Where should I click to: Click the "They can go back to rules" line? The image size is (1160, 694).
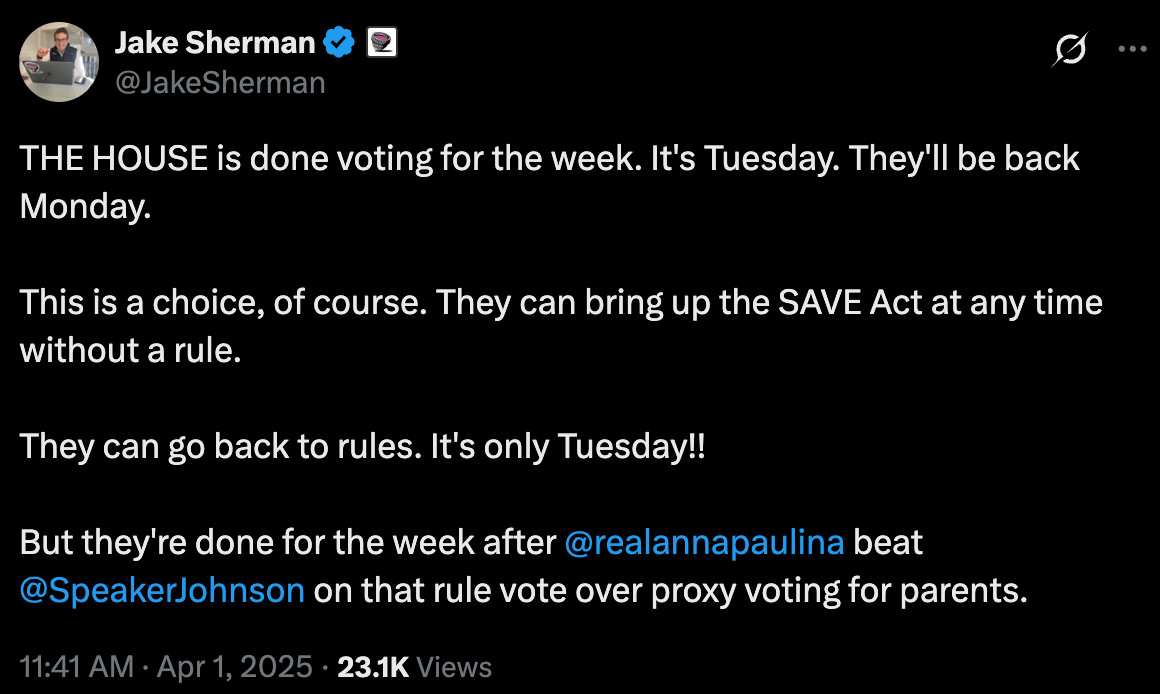tap(362, 447)
